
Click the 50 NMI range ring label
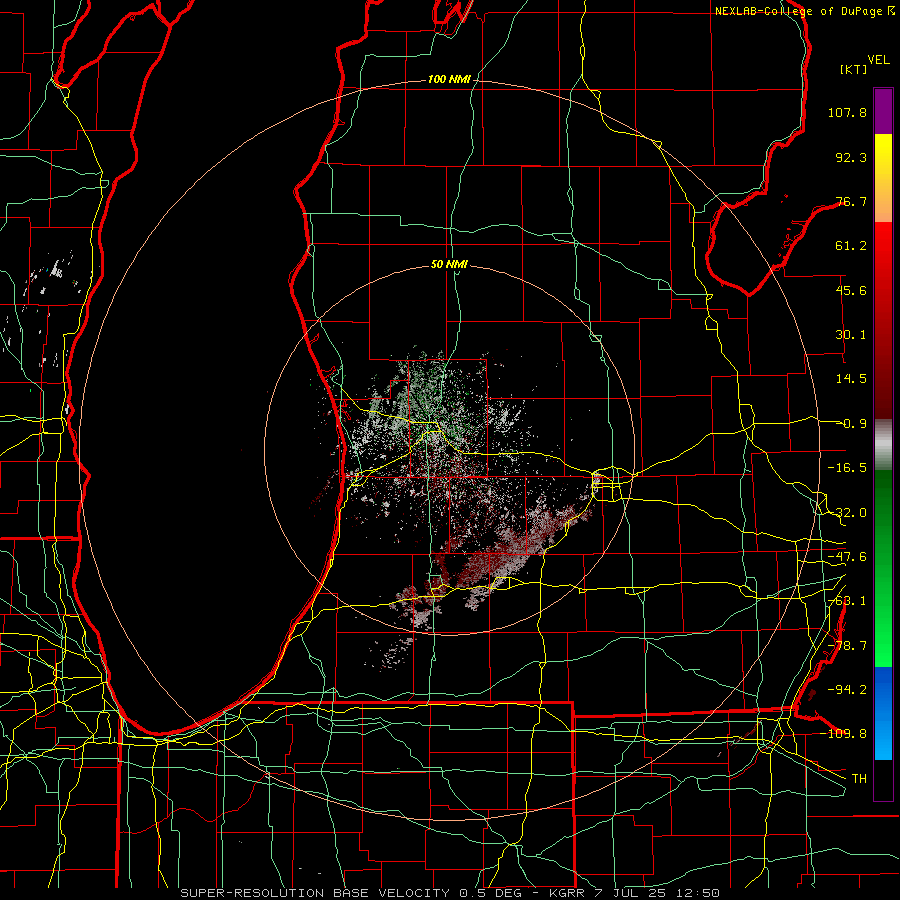(449, 265)
